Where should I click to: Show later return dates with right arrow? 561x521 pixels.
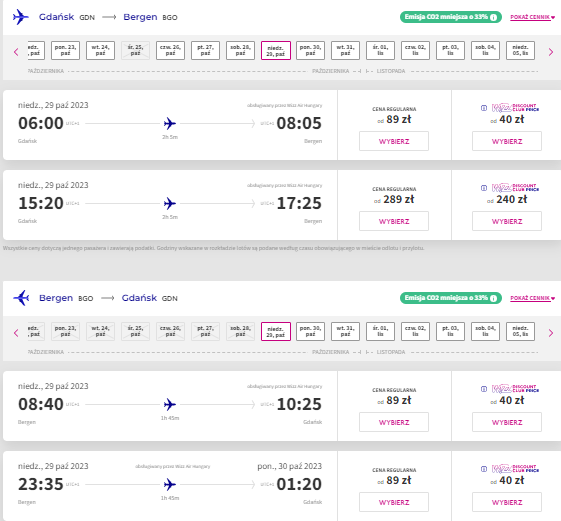pyautogui.click(x=551, y=333)
